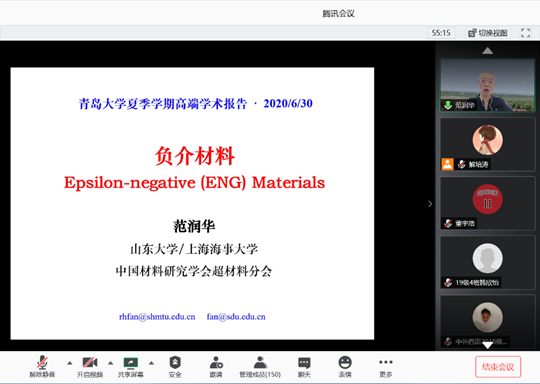This screenshot has height=384, width=540.
Task: Unmute microphone in the bottom toolbar
Action: (42, 366)
